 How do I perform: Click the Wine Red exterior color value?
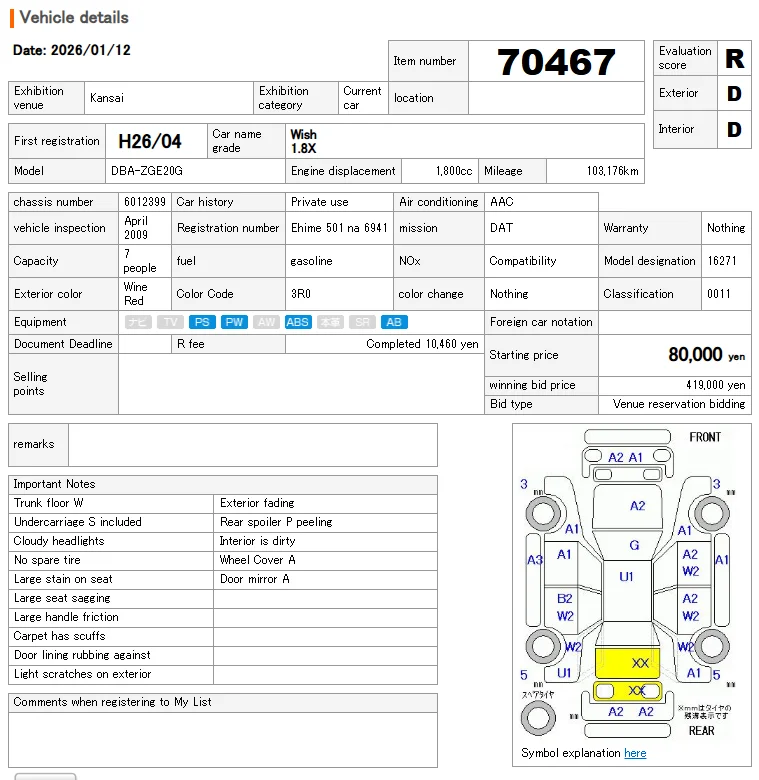pyautogui.click(x=135, y=294)
